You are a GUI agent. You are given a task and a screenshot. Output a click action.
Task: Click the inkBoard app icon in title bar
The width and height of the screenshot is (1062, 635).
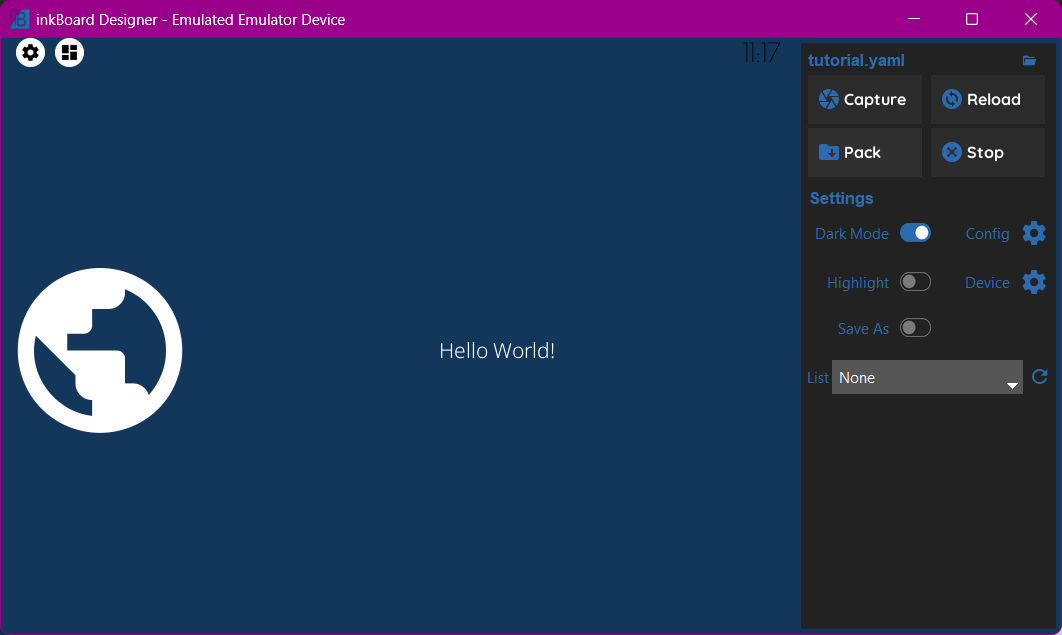pyautogui.click(x=20, y=19)
